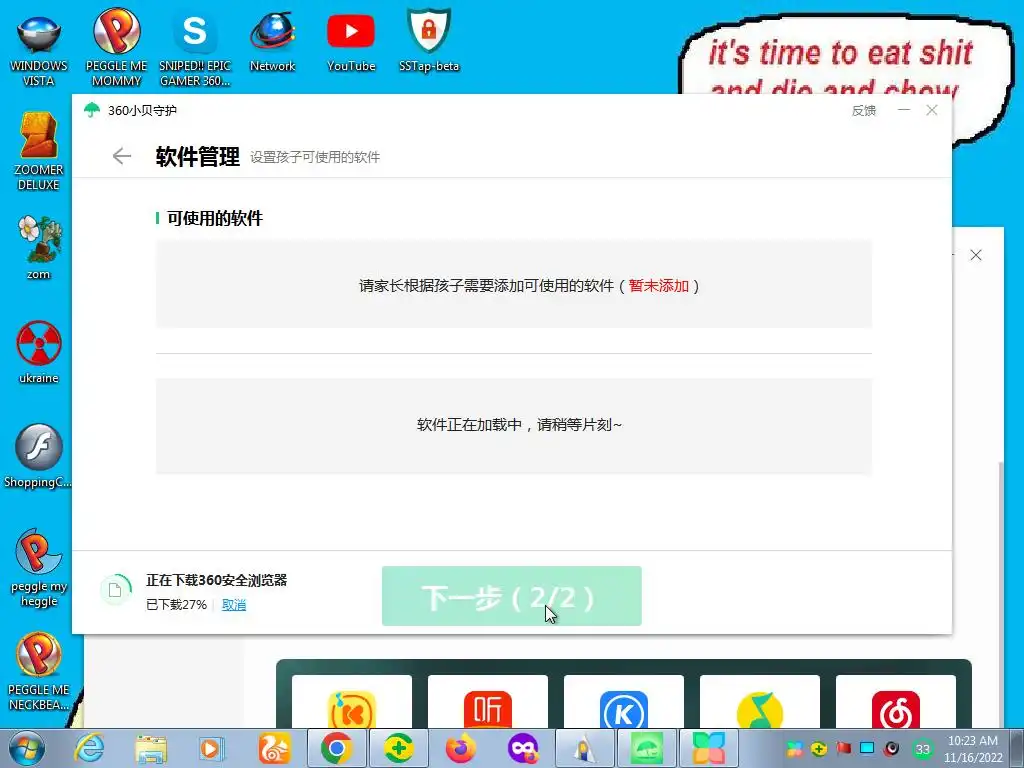This screenshot has width=1024, height=768.
Task: Click the green 33 tray indicator
Action: coord(923,749)
